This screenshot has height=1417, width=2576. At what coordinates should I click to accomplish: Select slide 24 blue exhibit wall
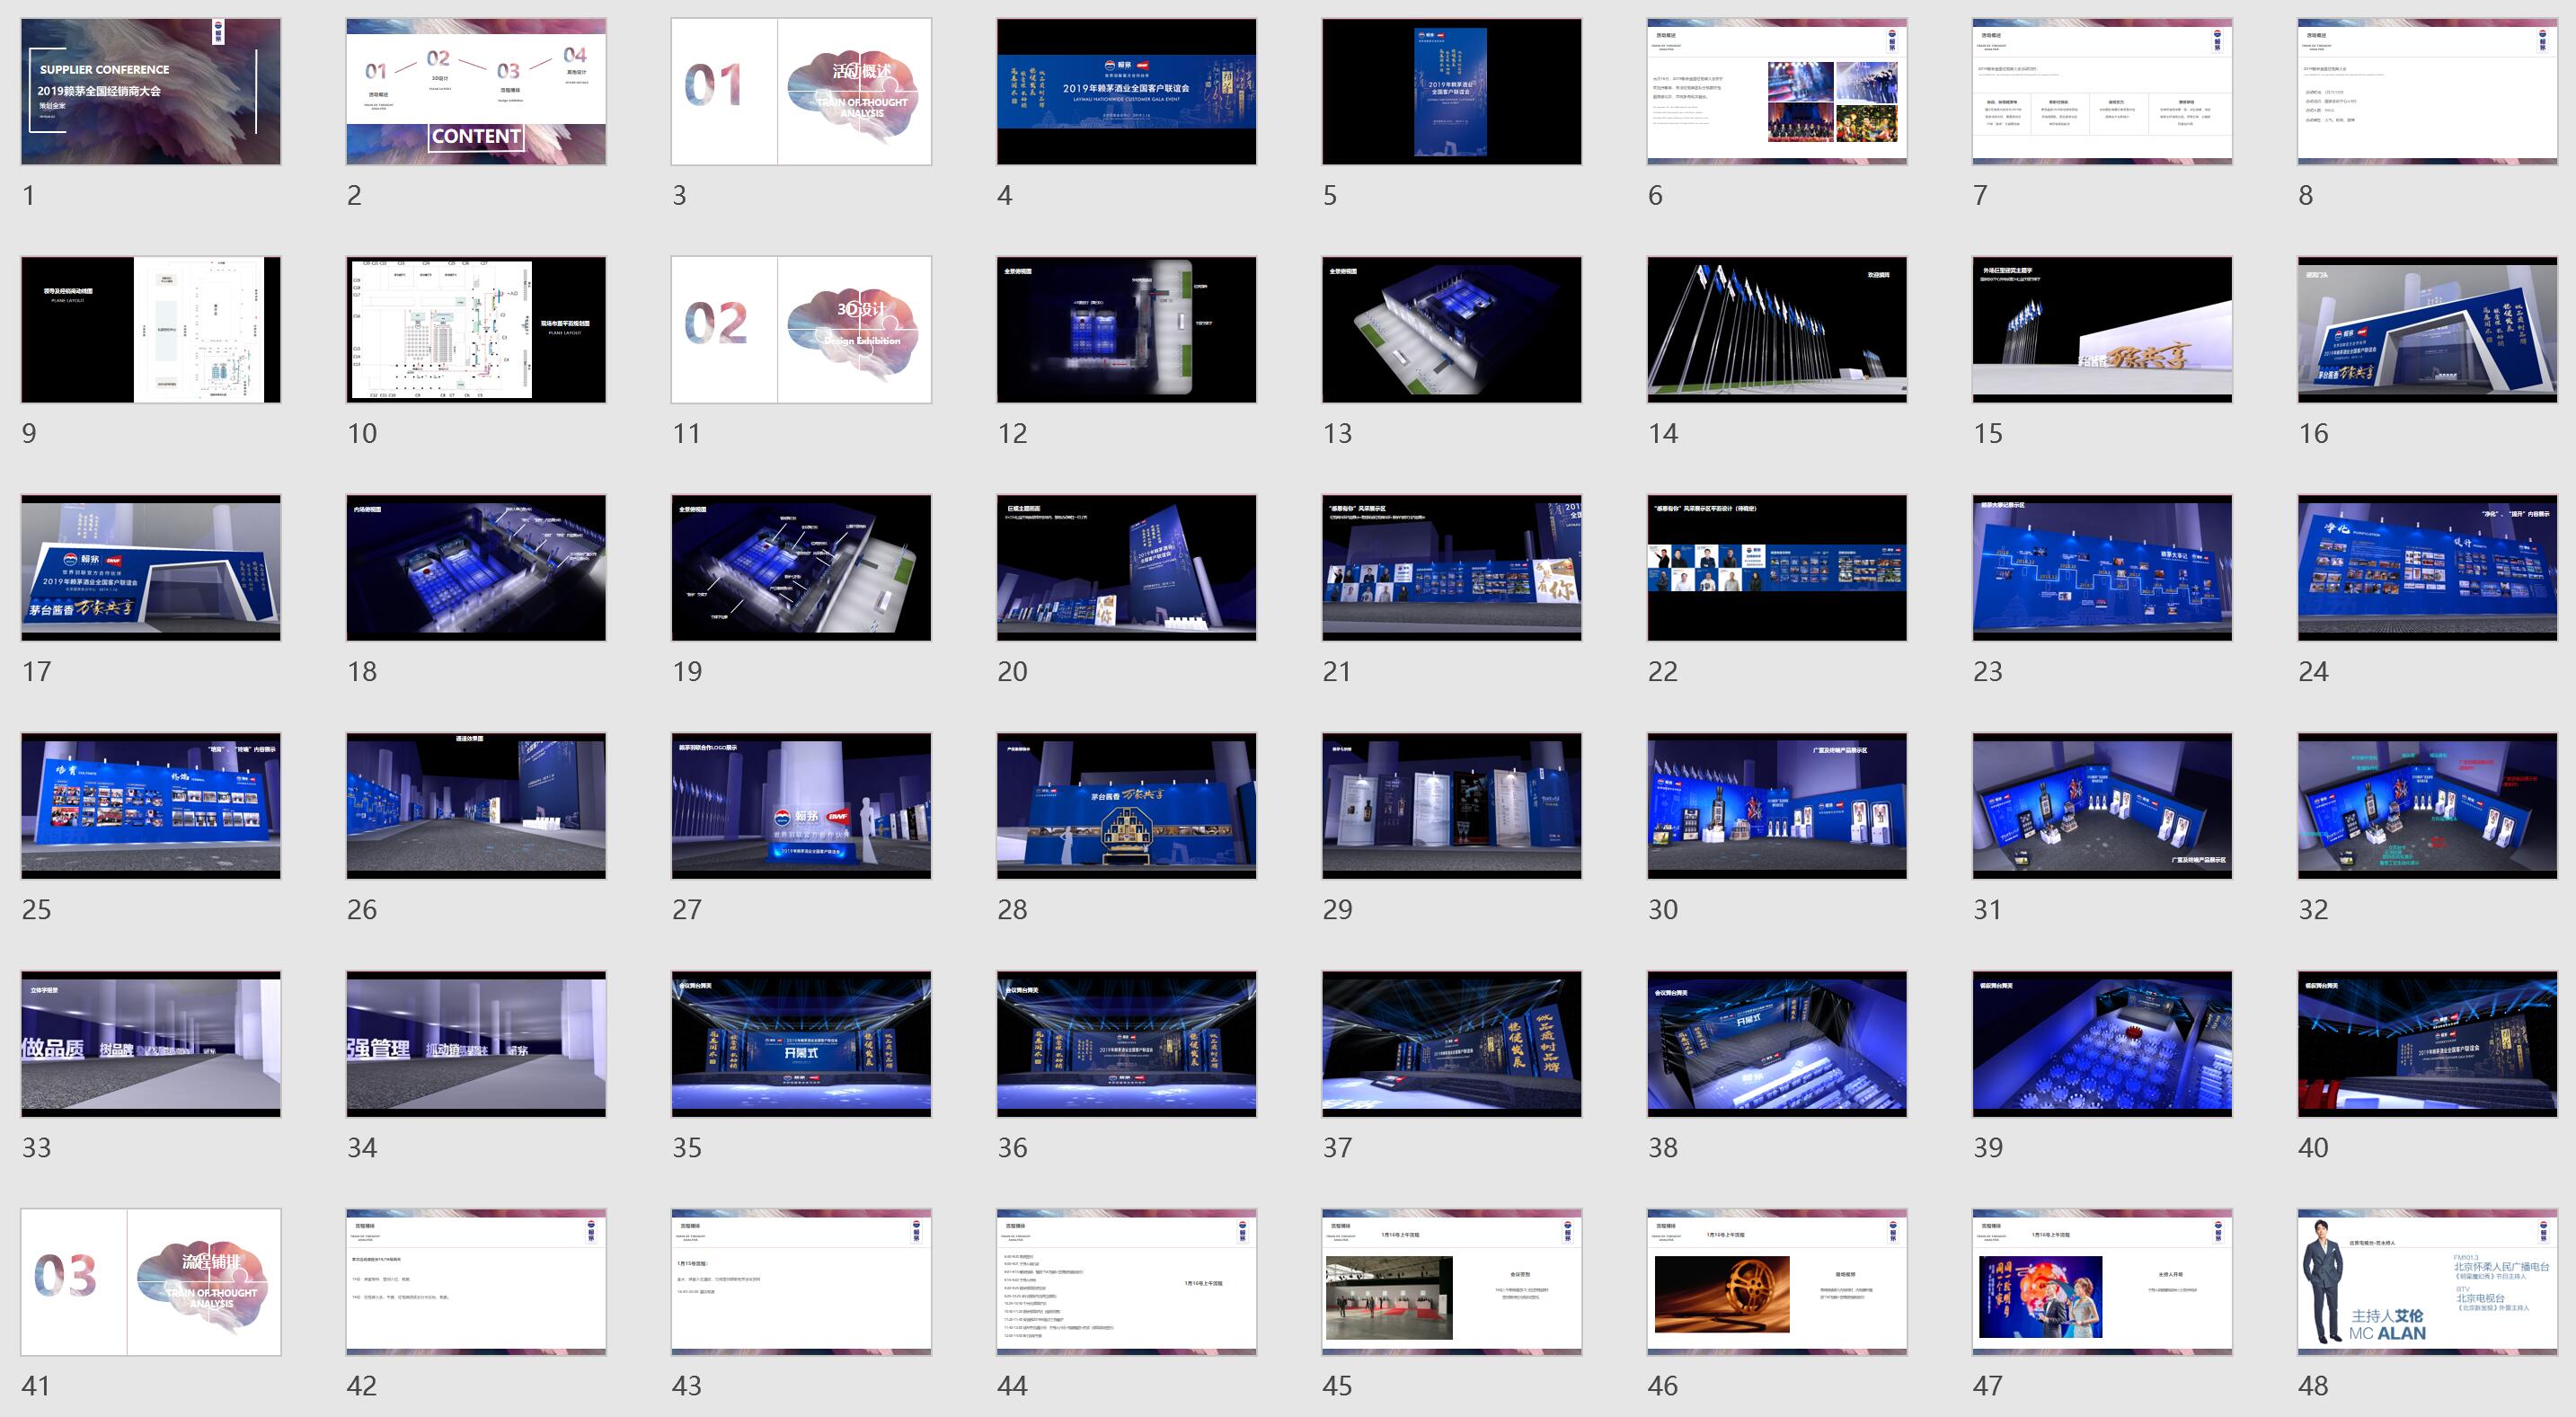(x=2427, y=567)
